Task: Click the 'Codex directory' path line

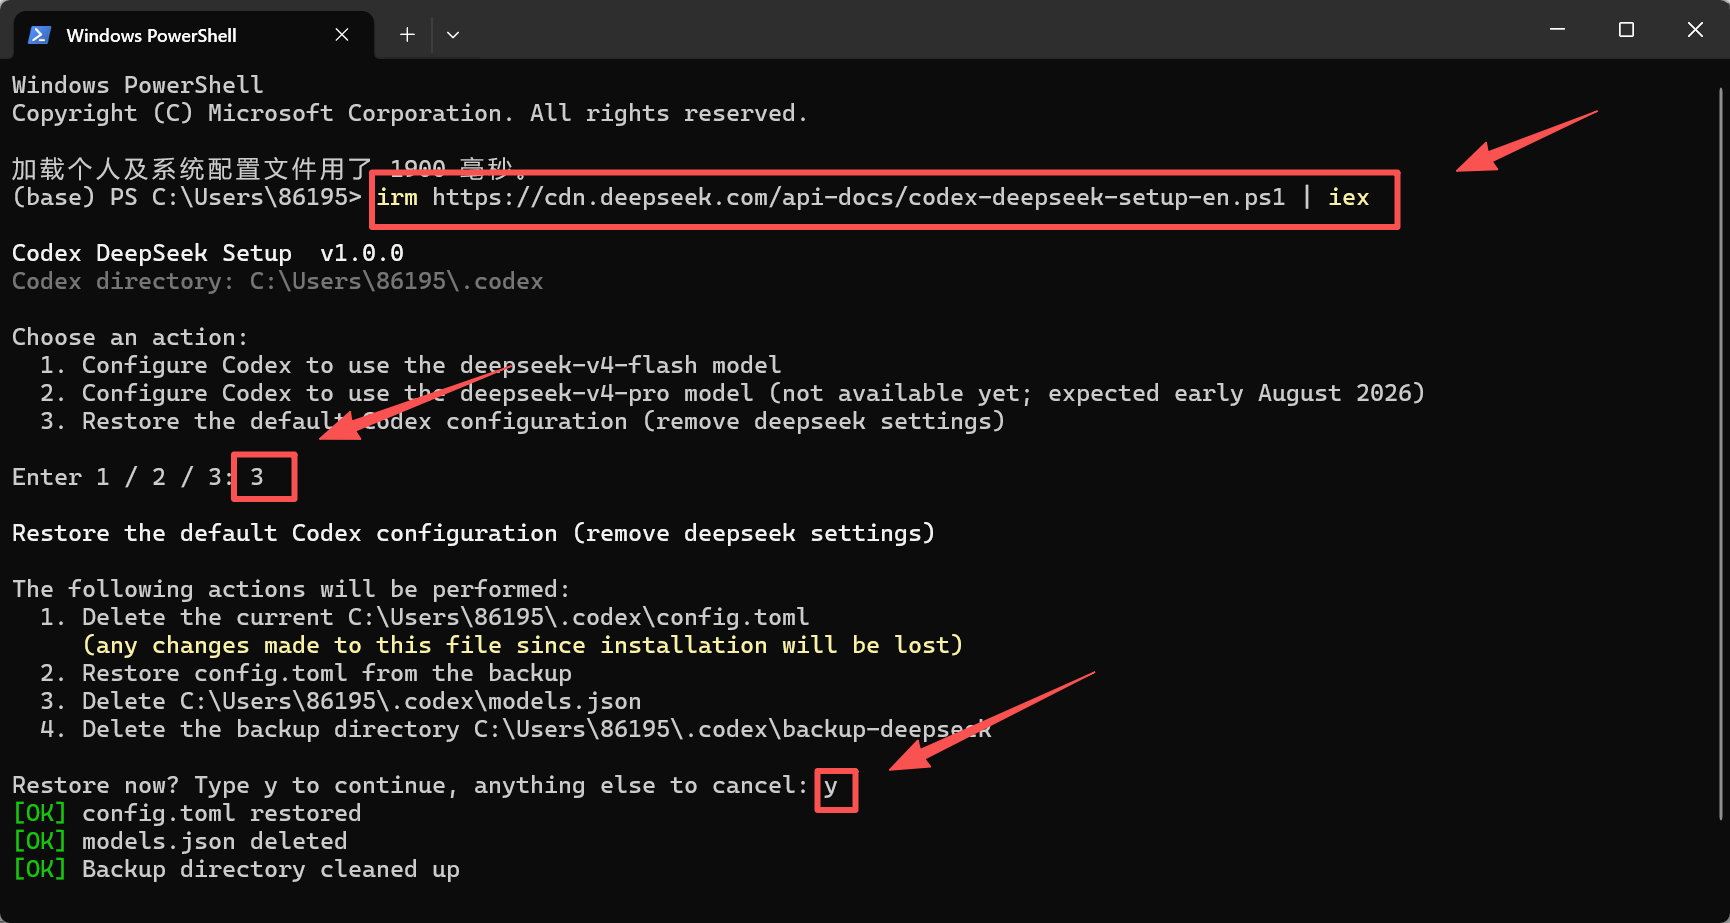Action: point(278,281)
